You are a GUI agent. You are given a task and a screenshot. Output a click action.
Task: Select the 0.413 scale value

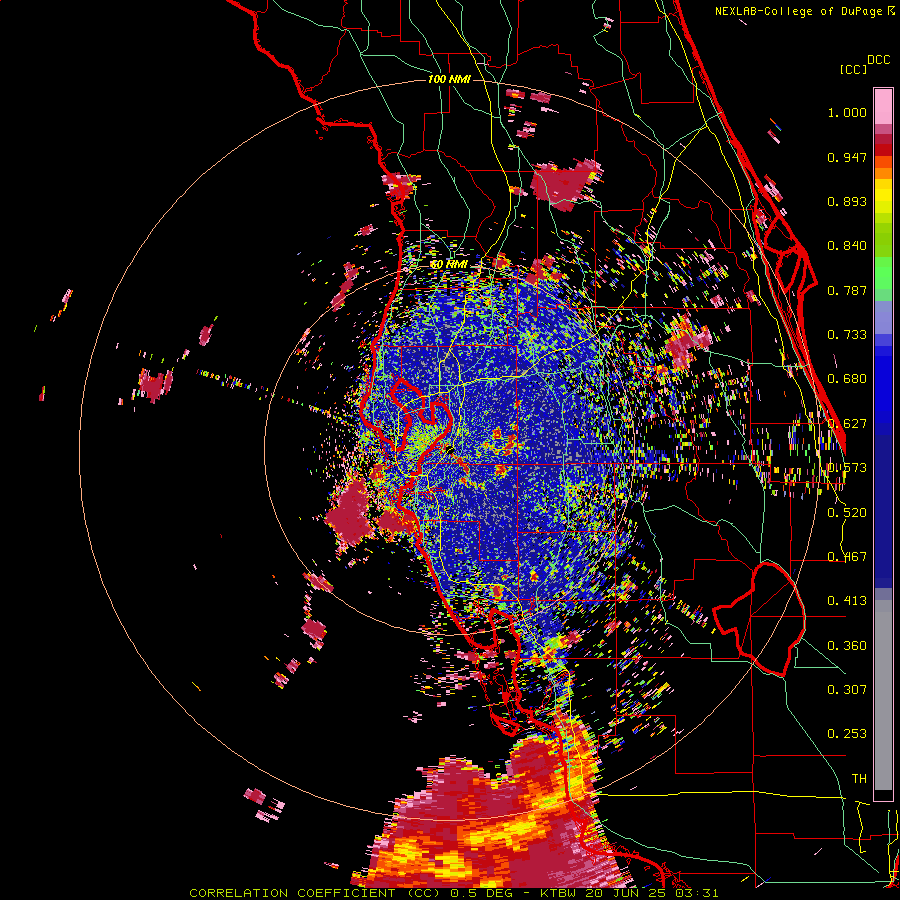[847, 601]
